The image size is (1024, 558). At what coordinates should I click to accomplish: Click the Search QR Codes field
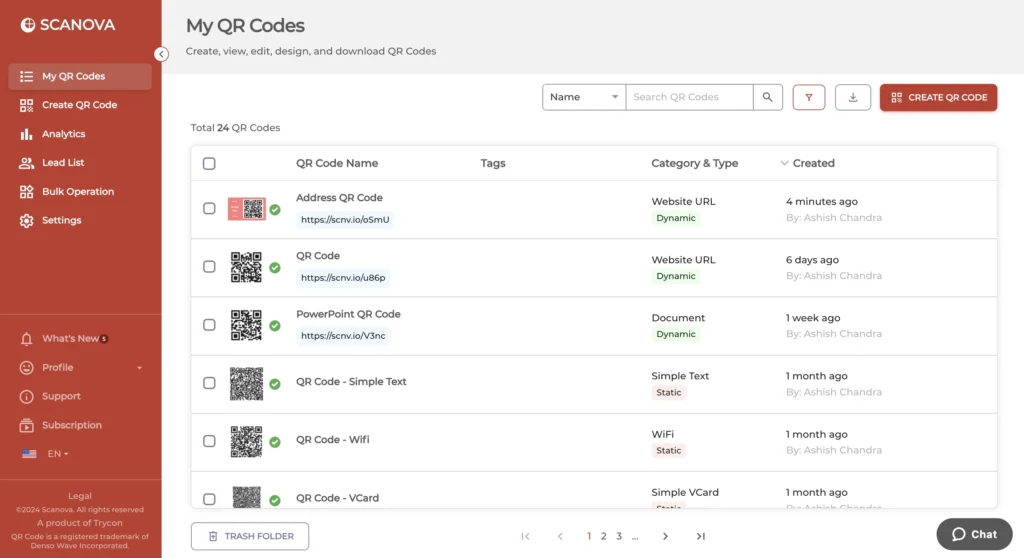[x=690, y=97]
